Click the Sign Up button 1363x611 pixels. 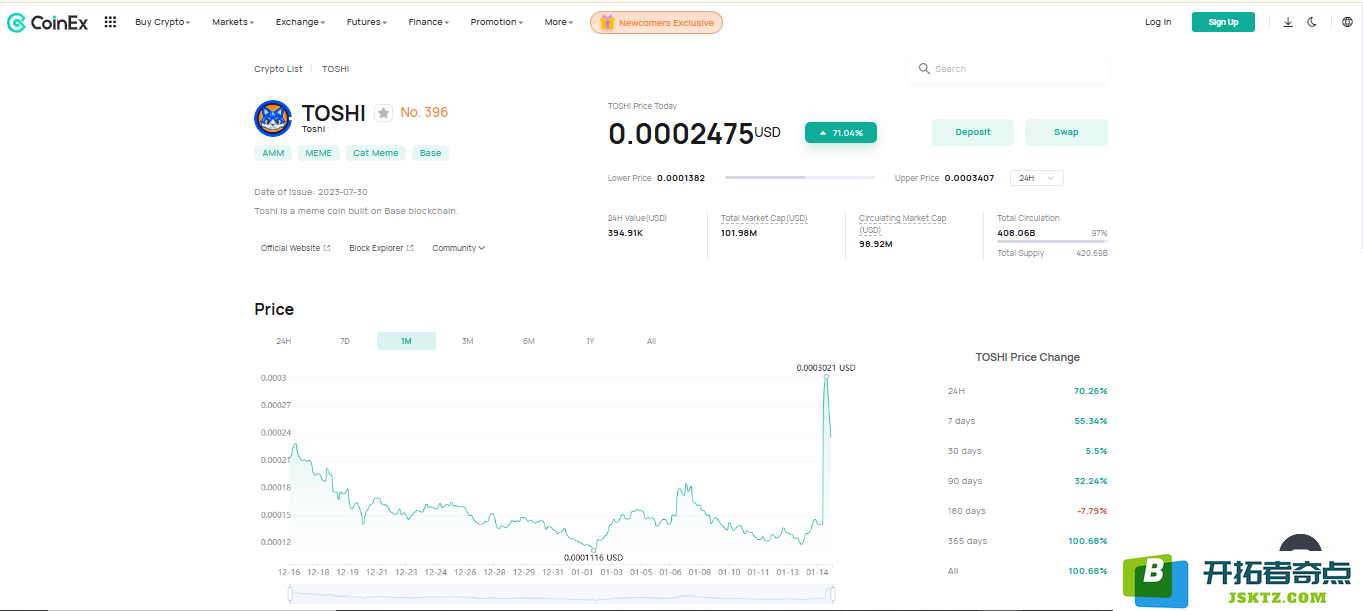pos(1223,22)
